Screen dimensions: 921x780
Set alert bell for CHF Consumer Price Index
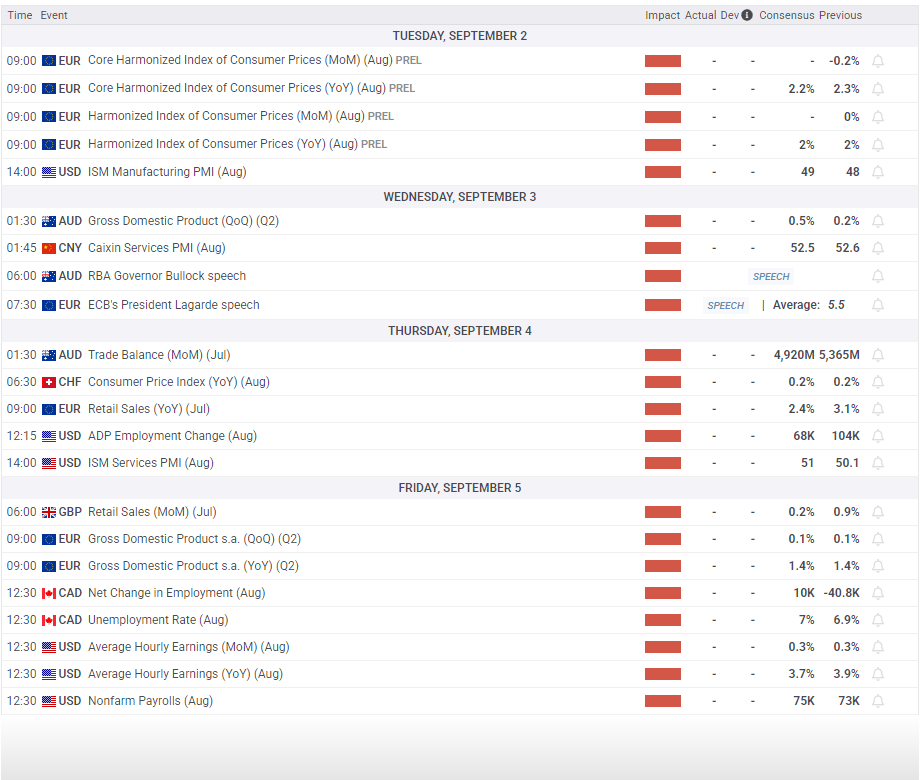[x=878, y=382]
